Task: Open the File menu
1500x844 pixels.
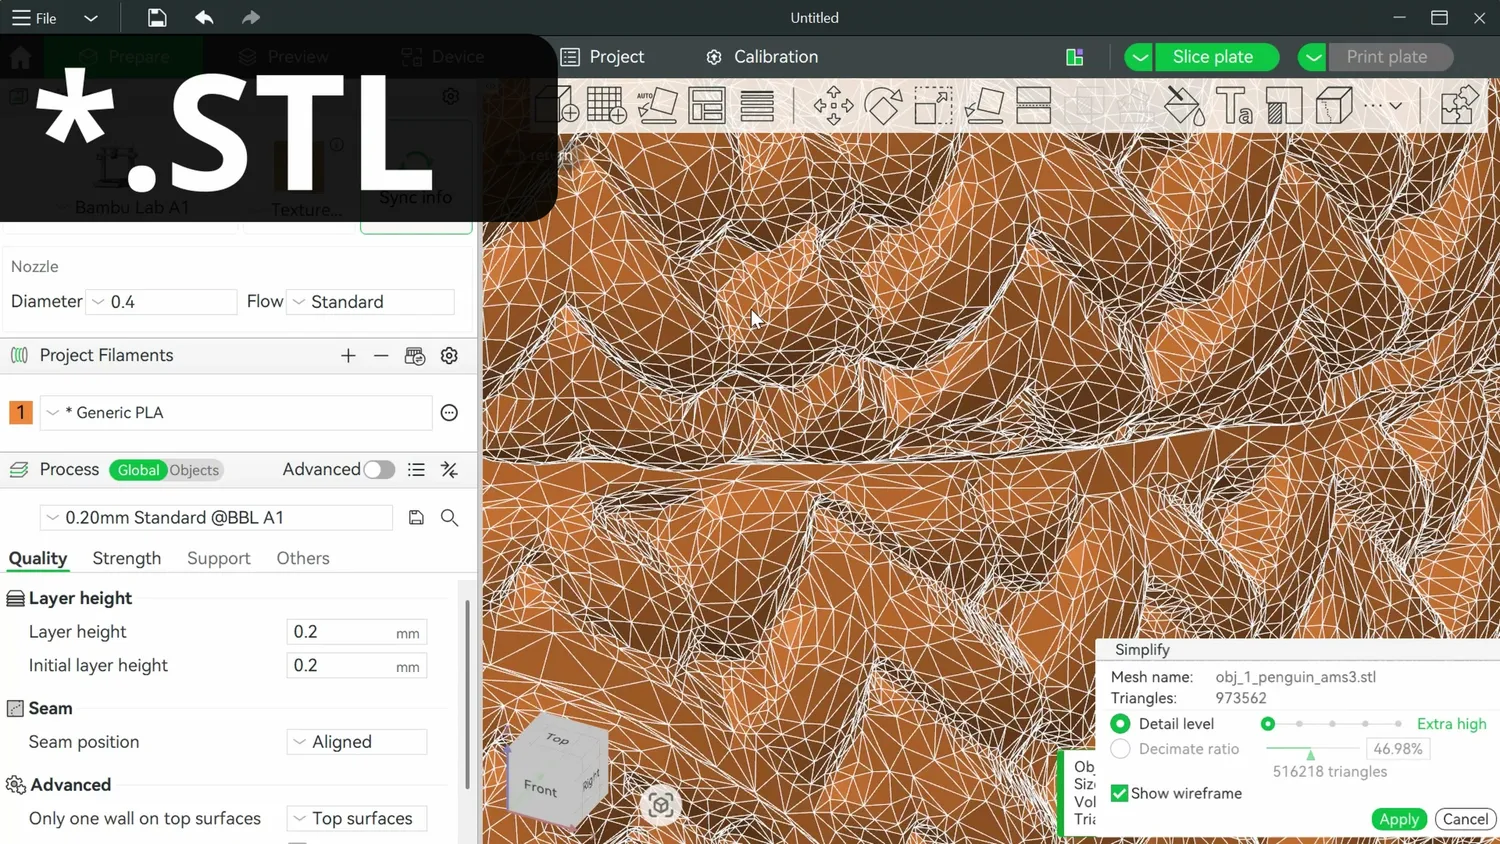Action: (x=34, y=18)
